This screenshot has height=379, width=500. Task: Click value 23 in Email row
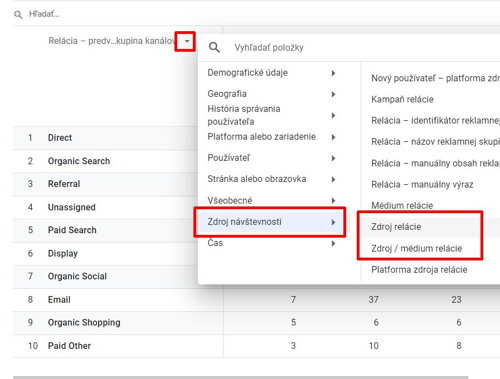456,300
